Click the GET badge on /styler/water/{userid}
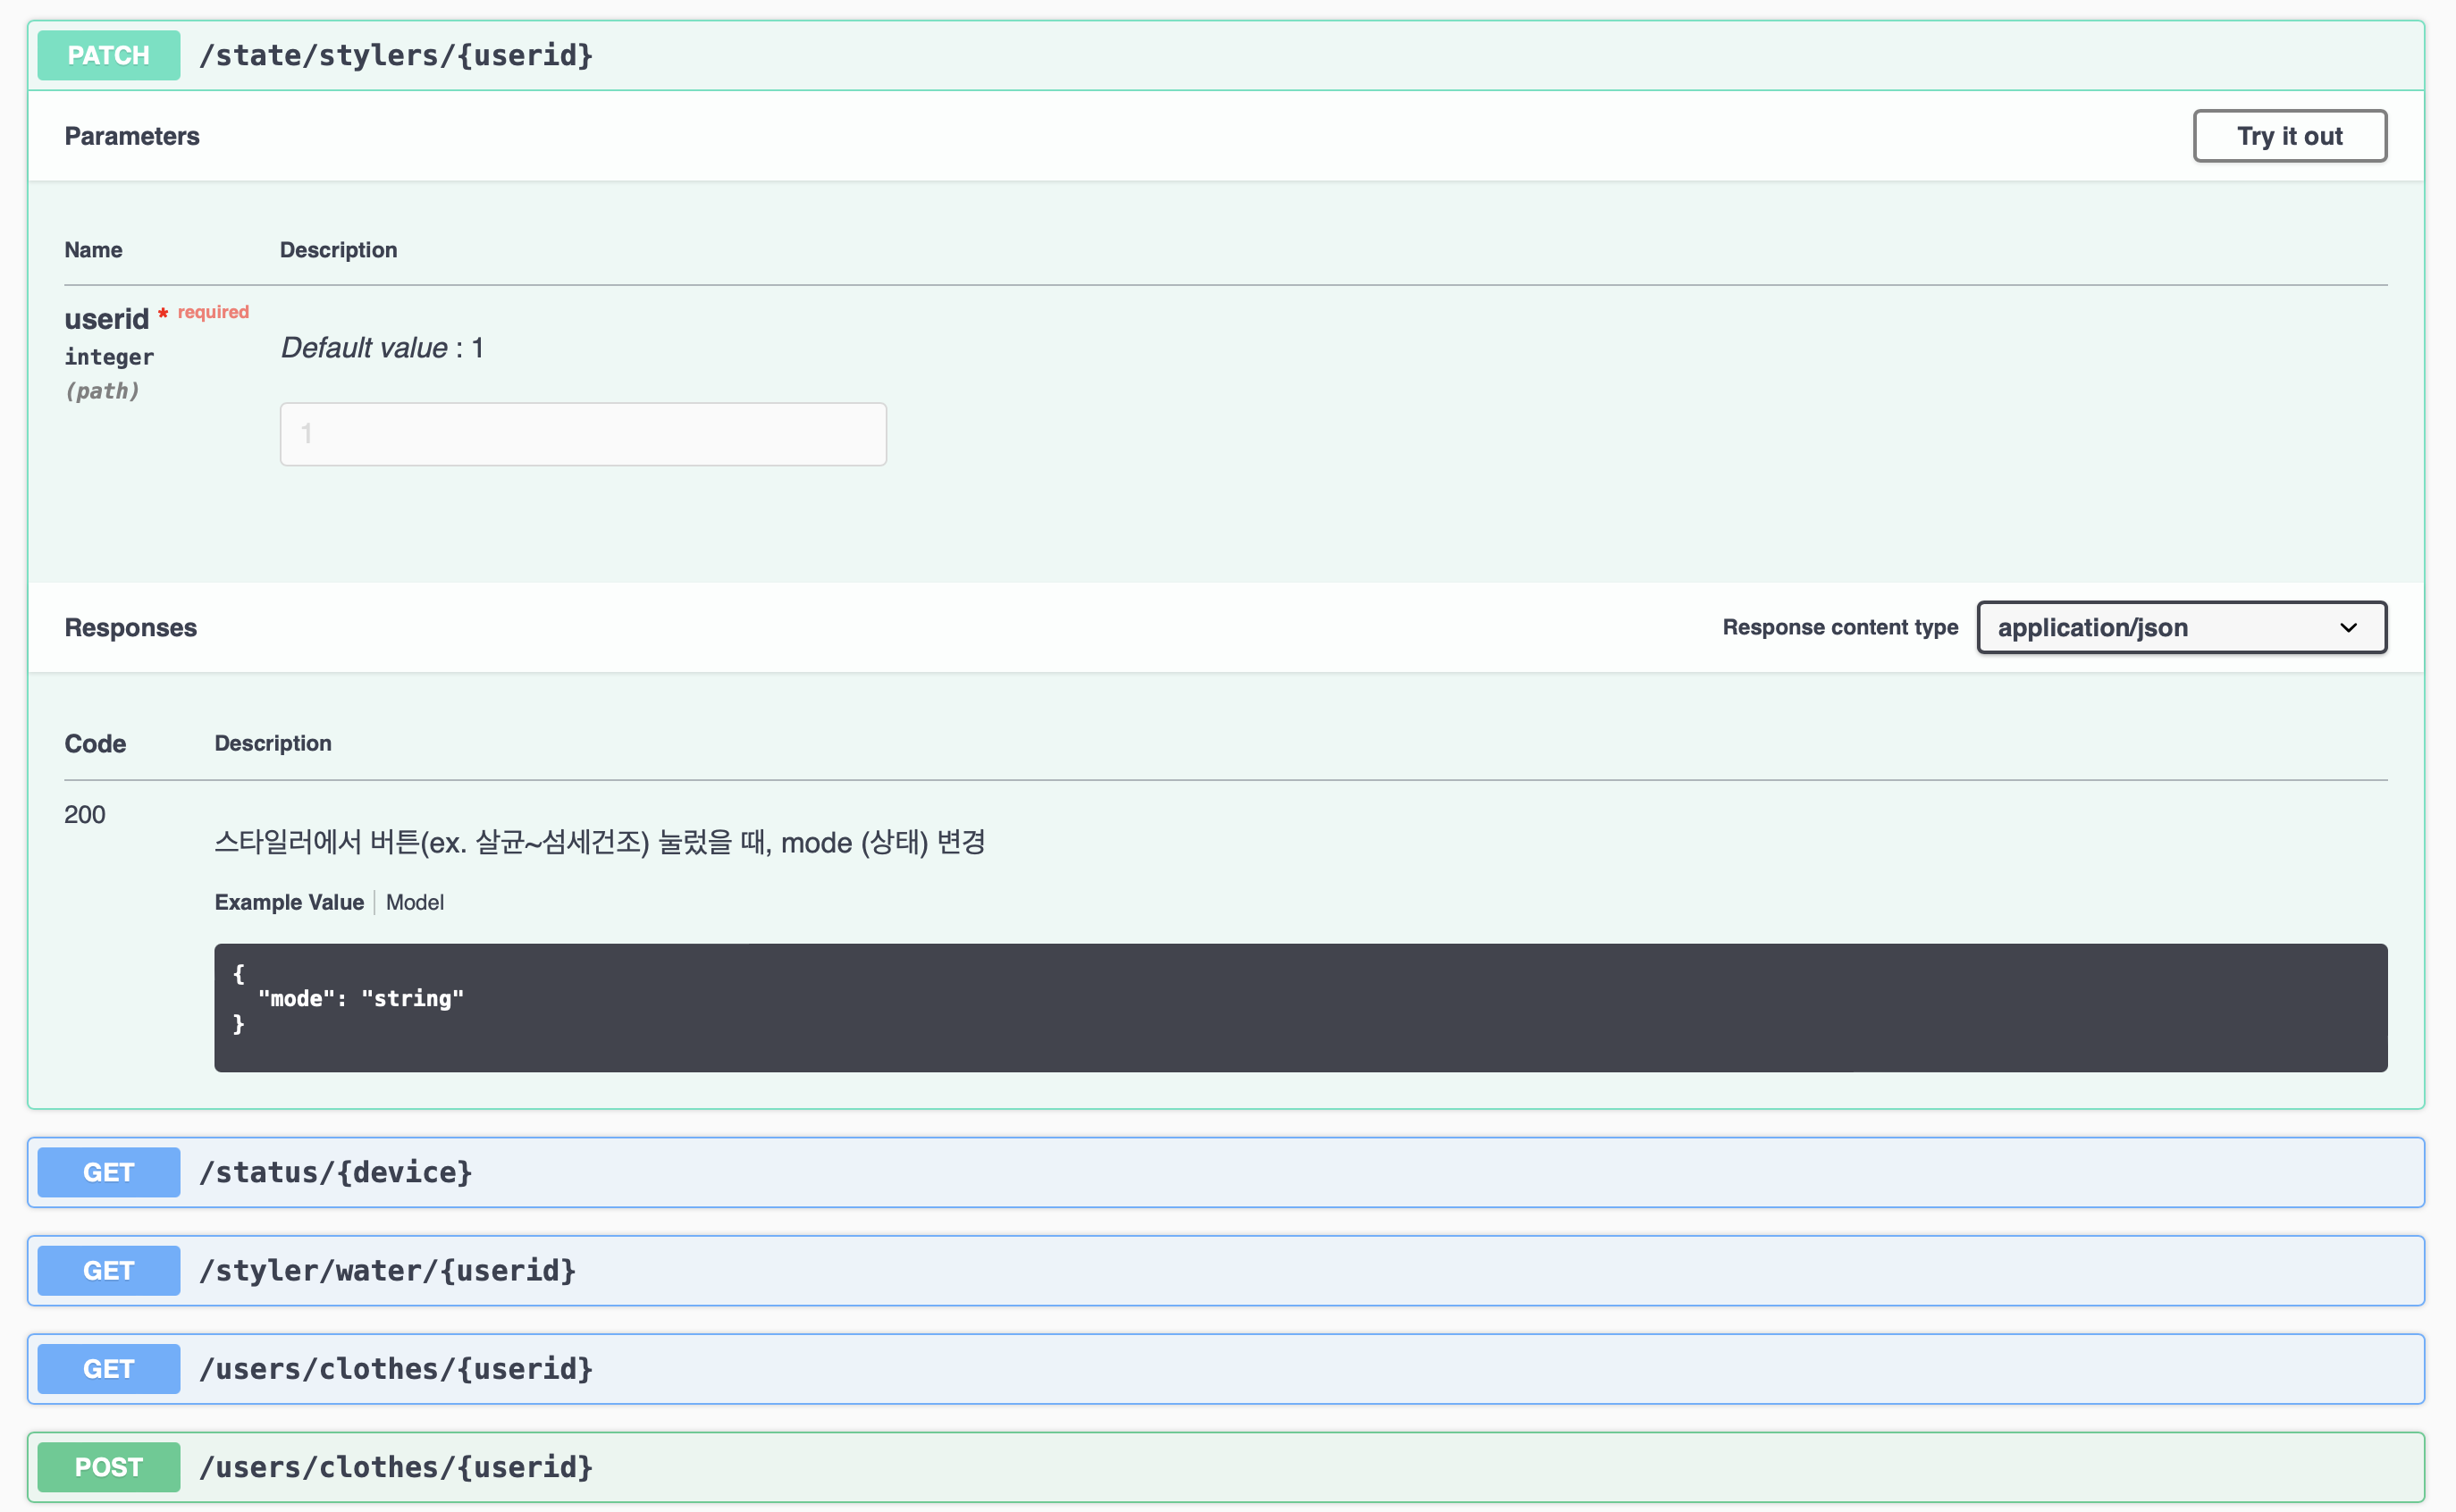Viewport: 2456px width, 1512px height. tap(107, 1270)
